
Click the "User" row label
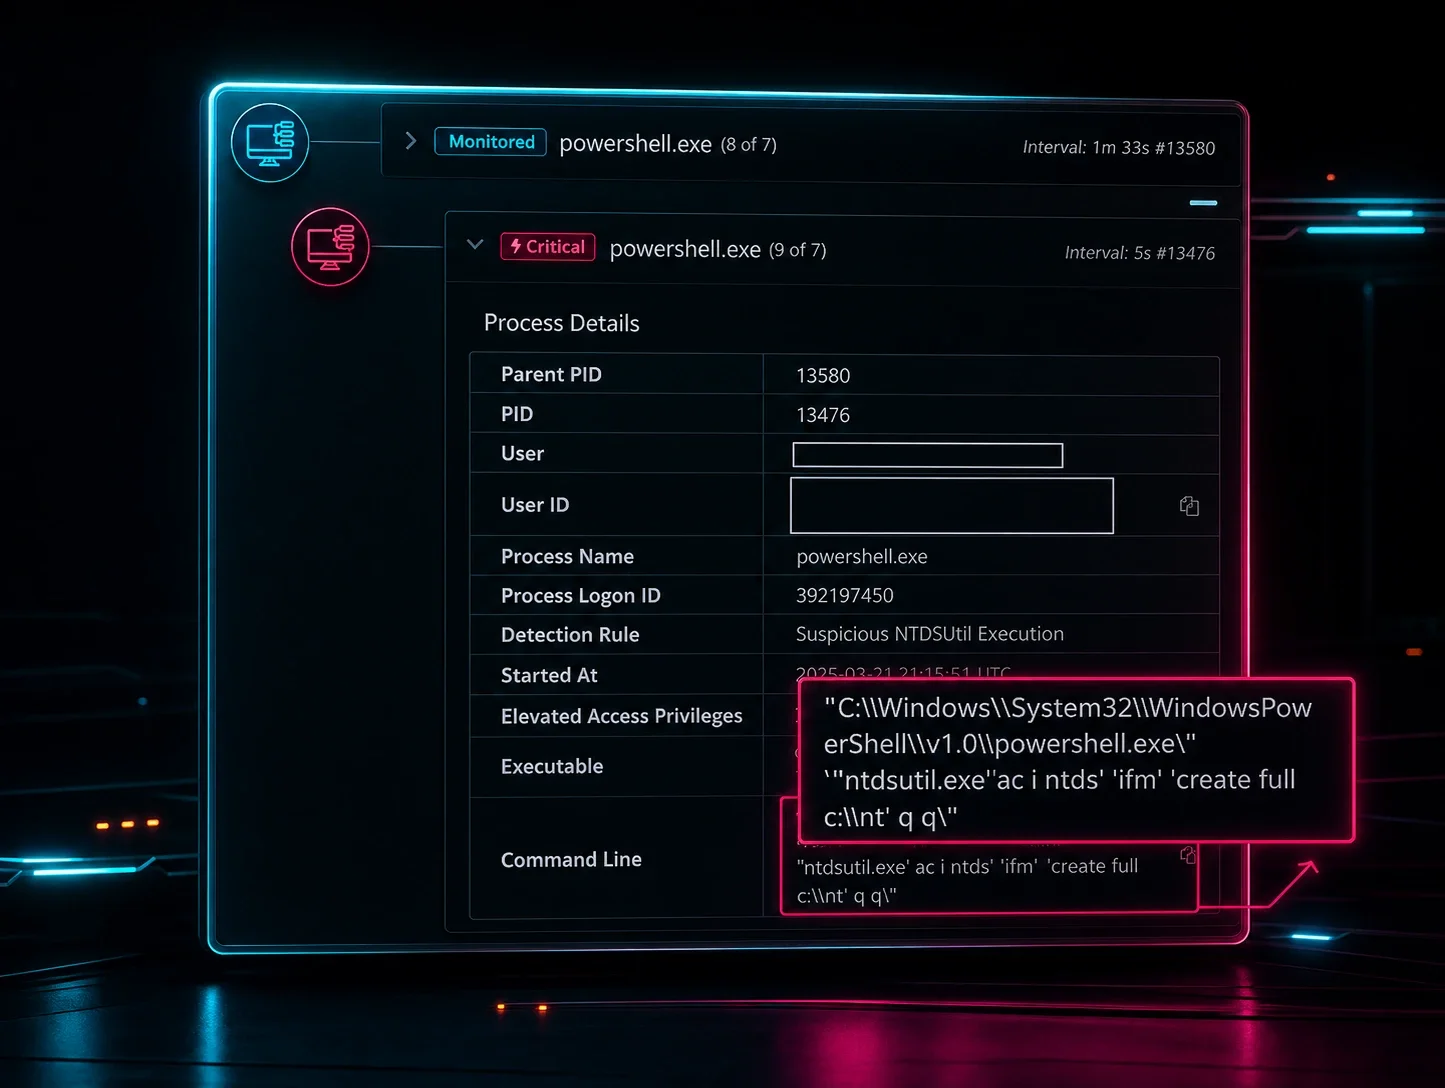coord(522,454)
